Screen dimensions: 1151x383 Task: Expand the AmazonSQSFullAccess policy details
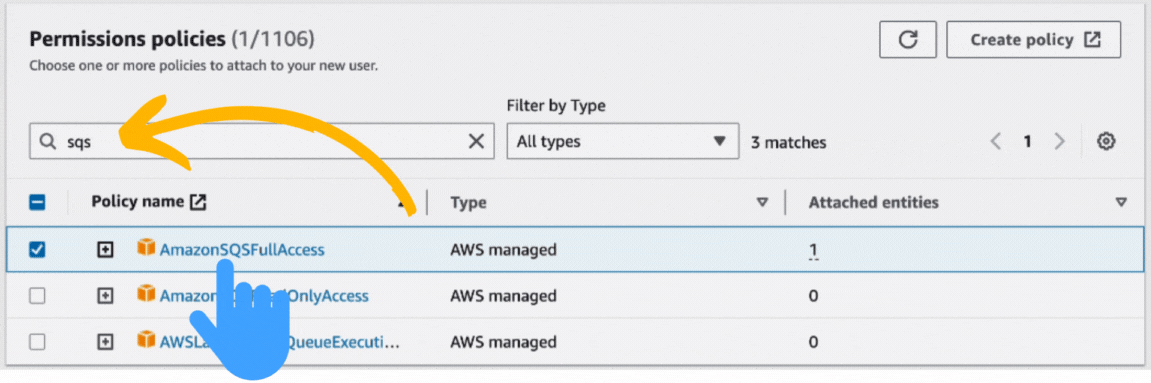[106, 249]
